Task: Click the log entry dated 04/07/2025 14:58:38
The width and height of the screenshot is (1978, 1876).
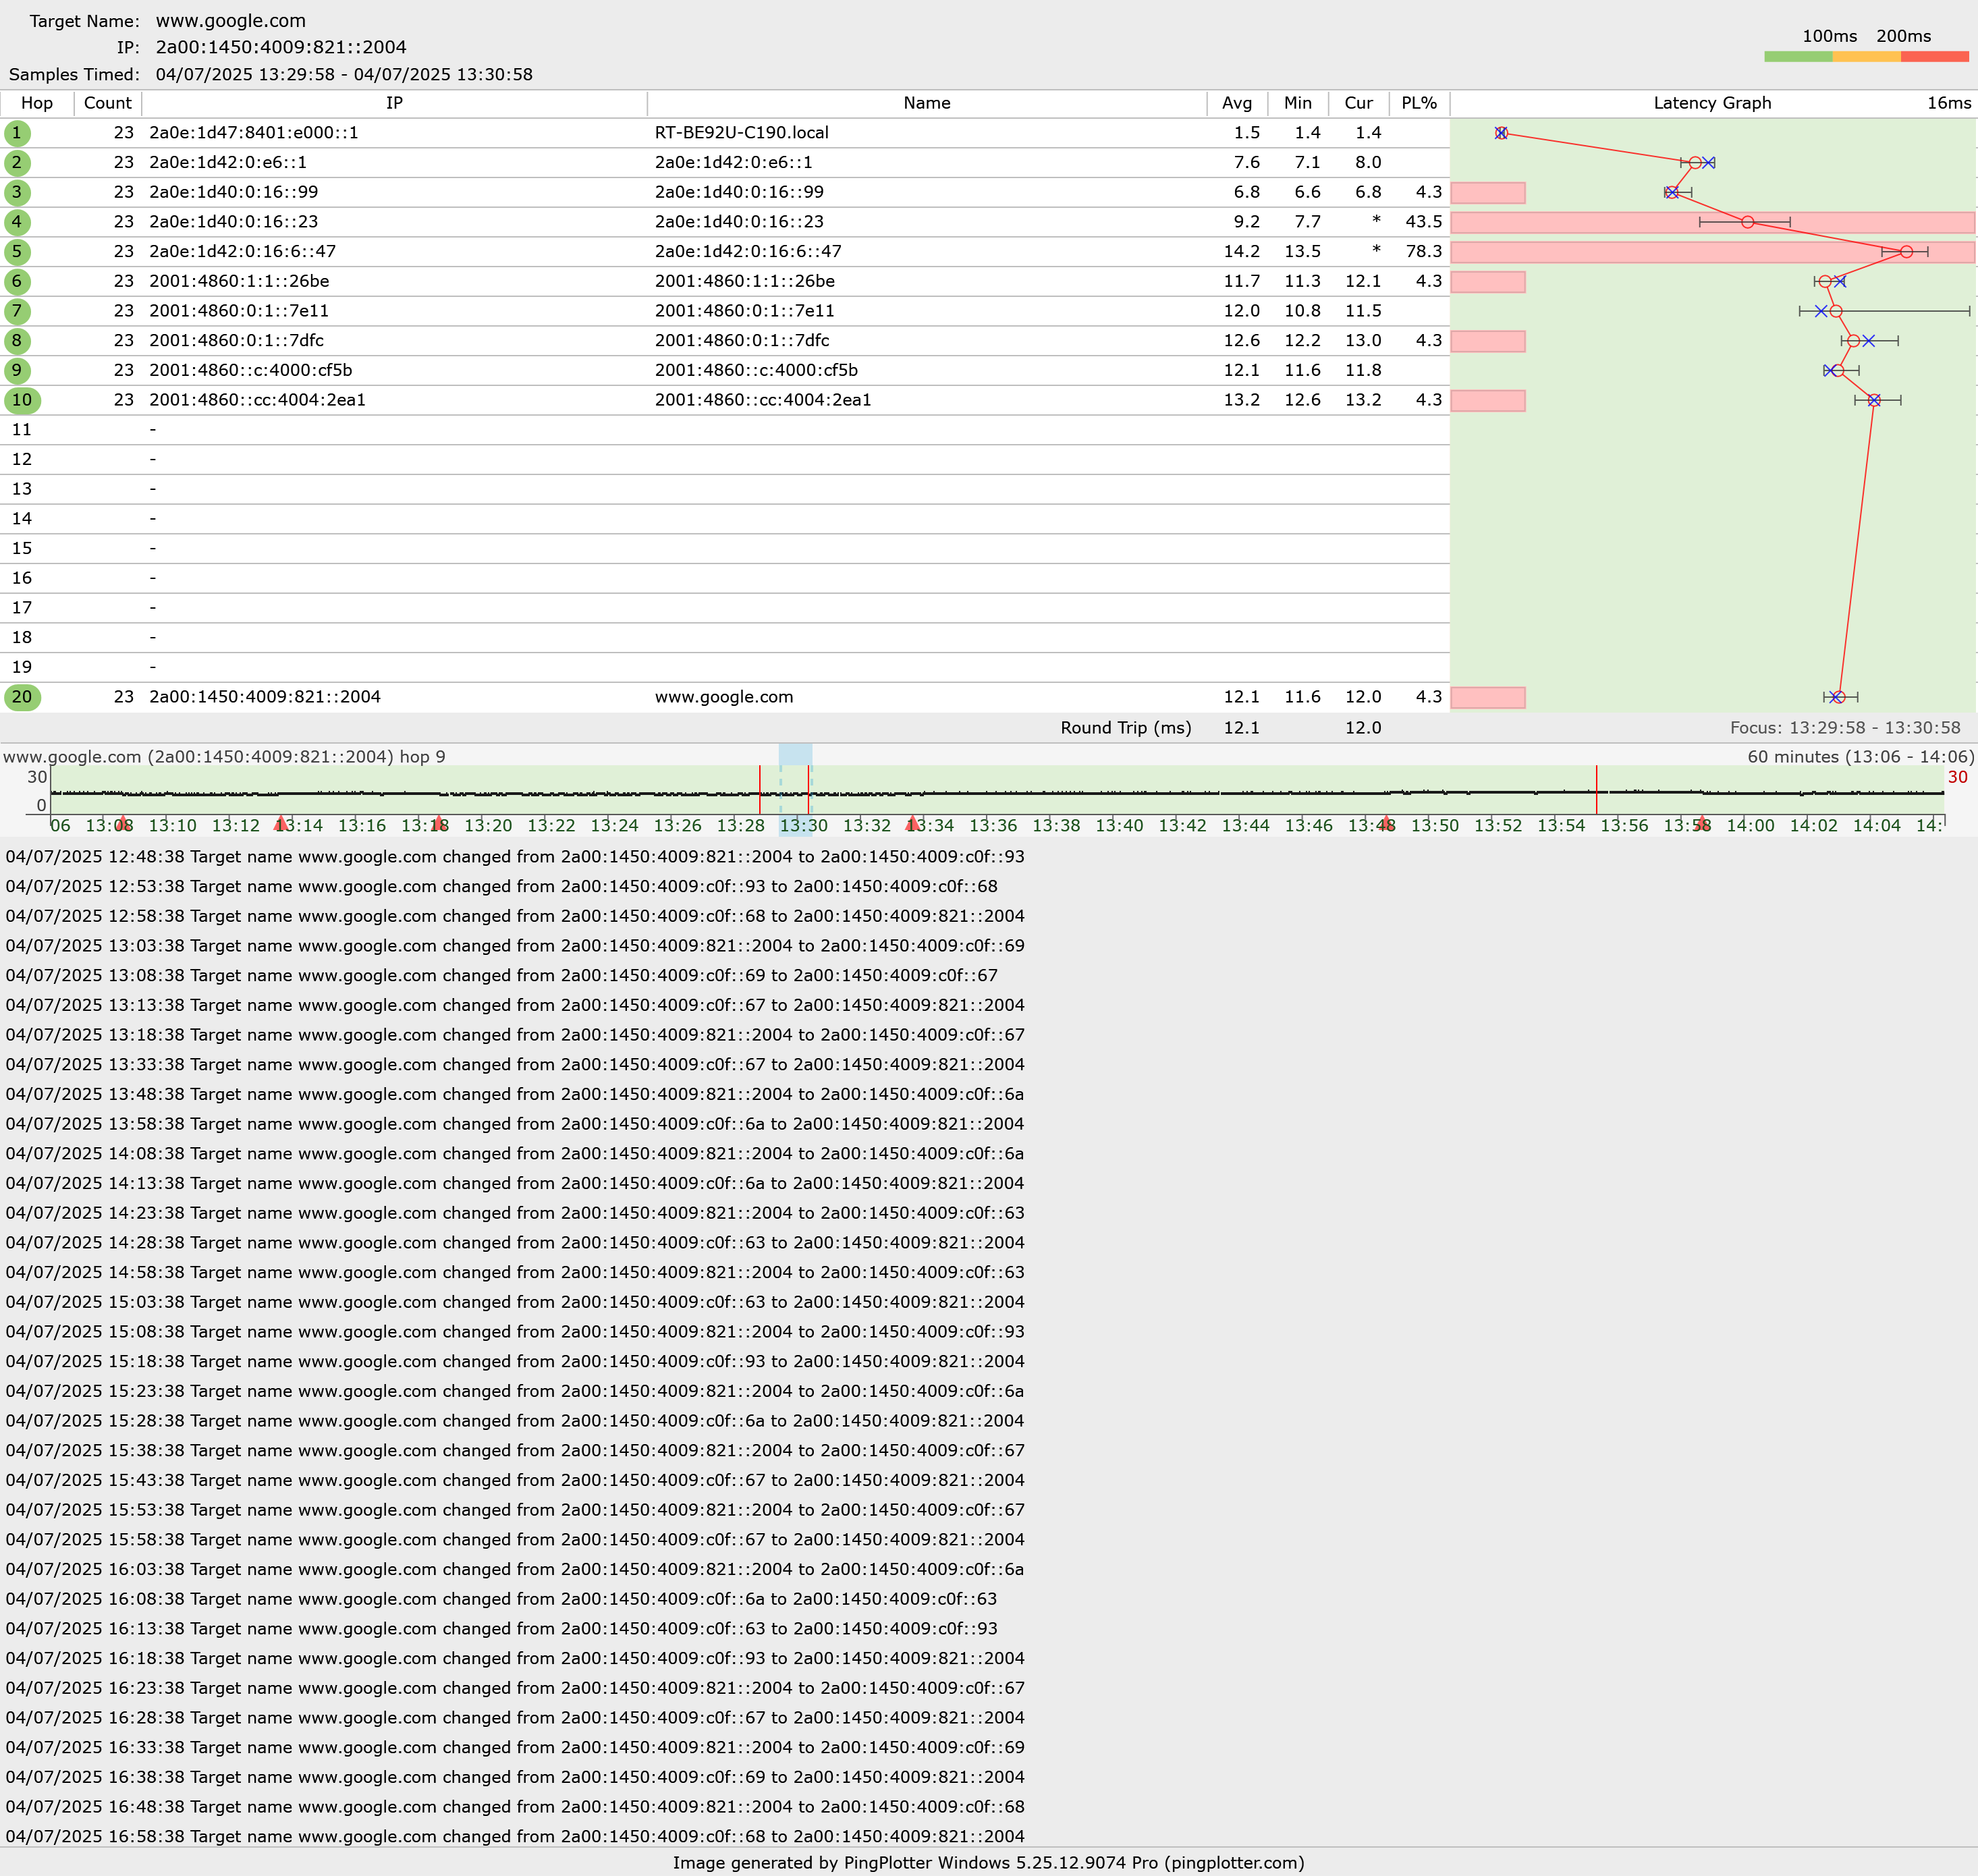Action: pos(515,1273)
